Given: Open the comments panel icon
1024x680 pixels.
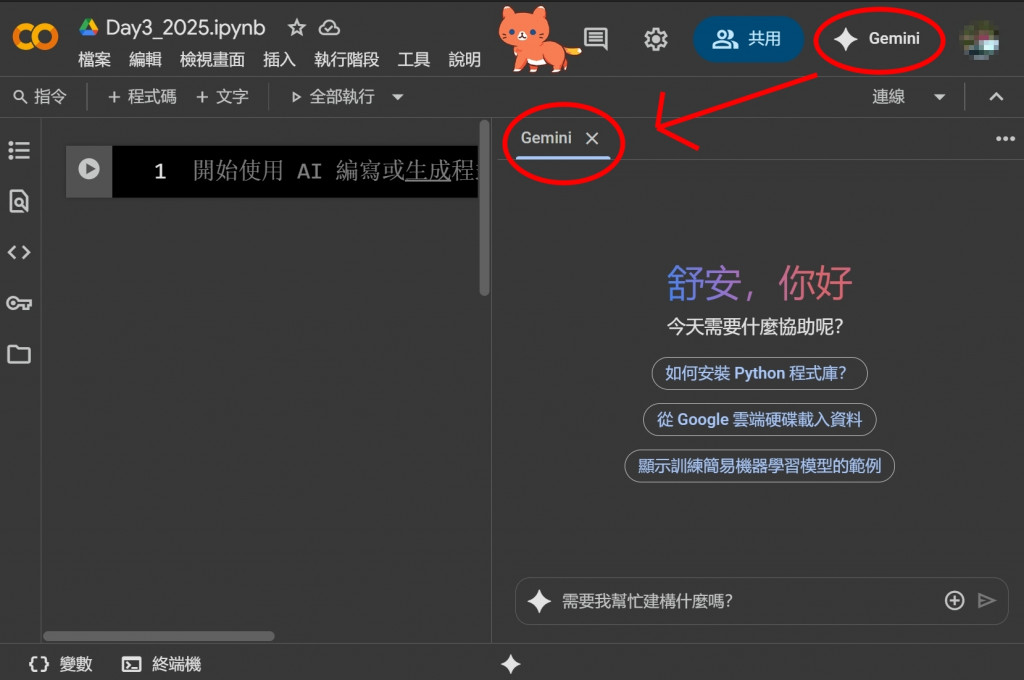Looking at the screenshot, I should pyautogui.click(x=596, y=39).
